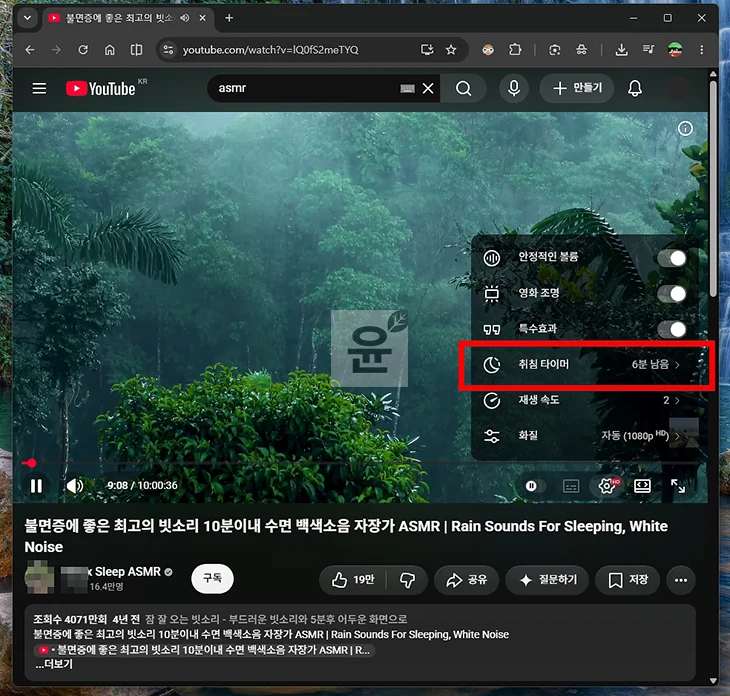Mute the tab audio speaker icon
The image size is (730, 696).
click(185, 18)
